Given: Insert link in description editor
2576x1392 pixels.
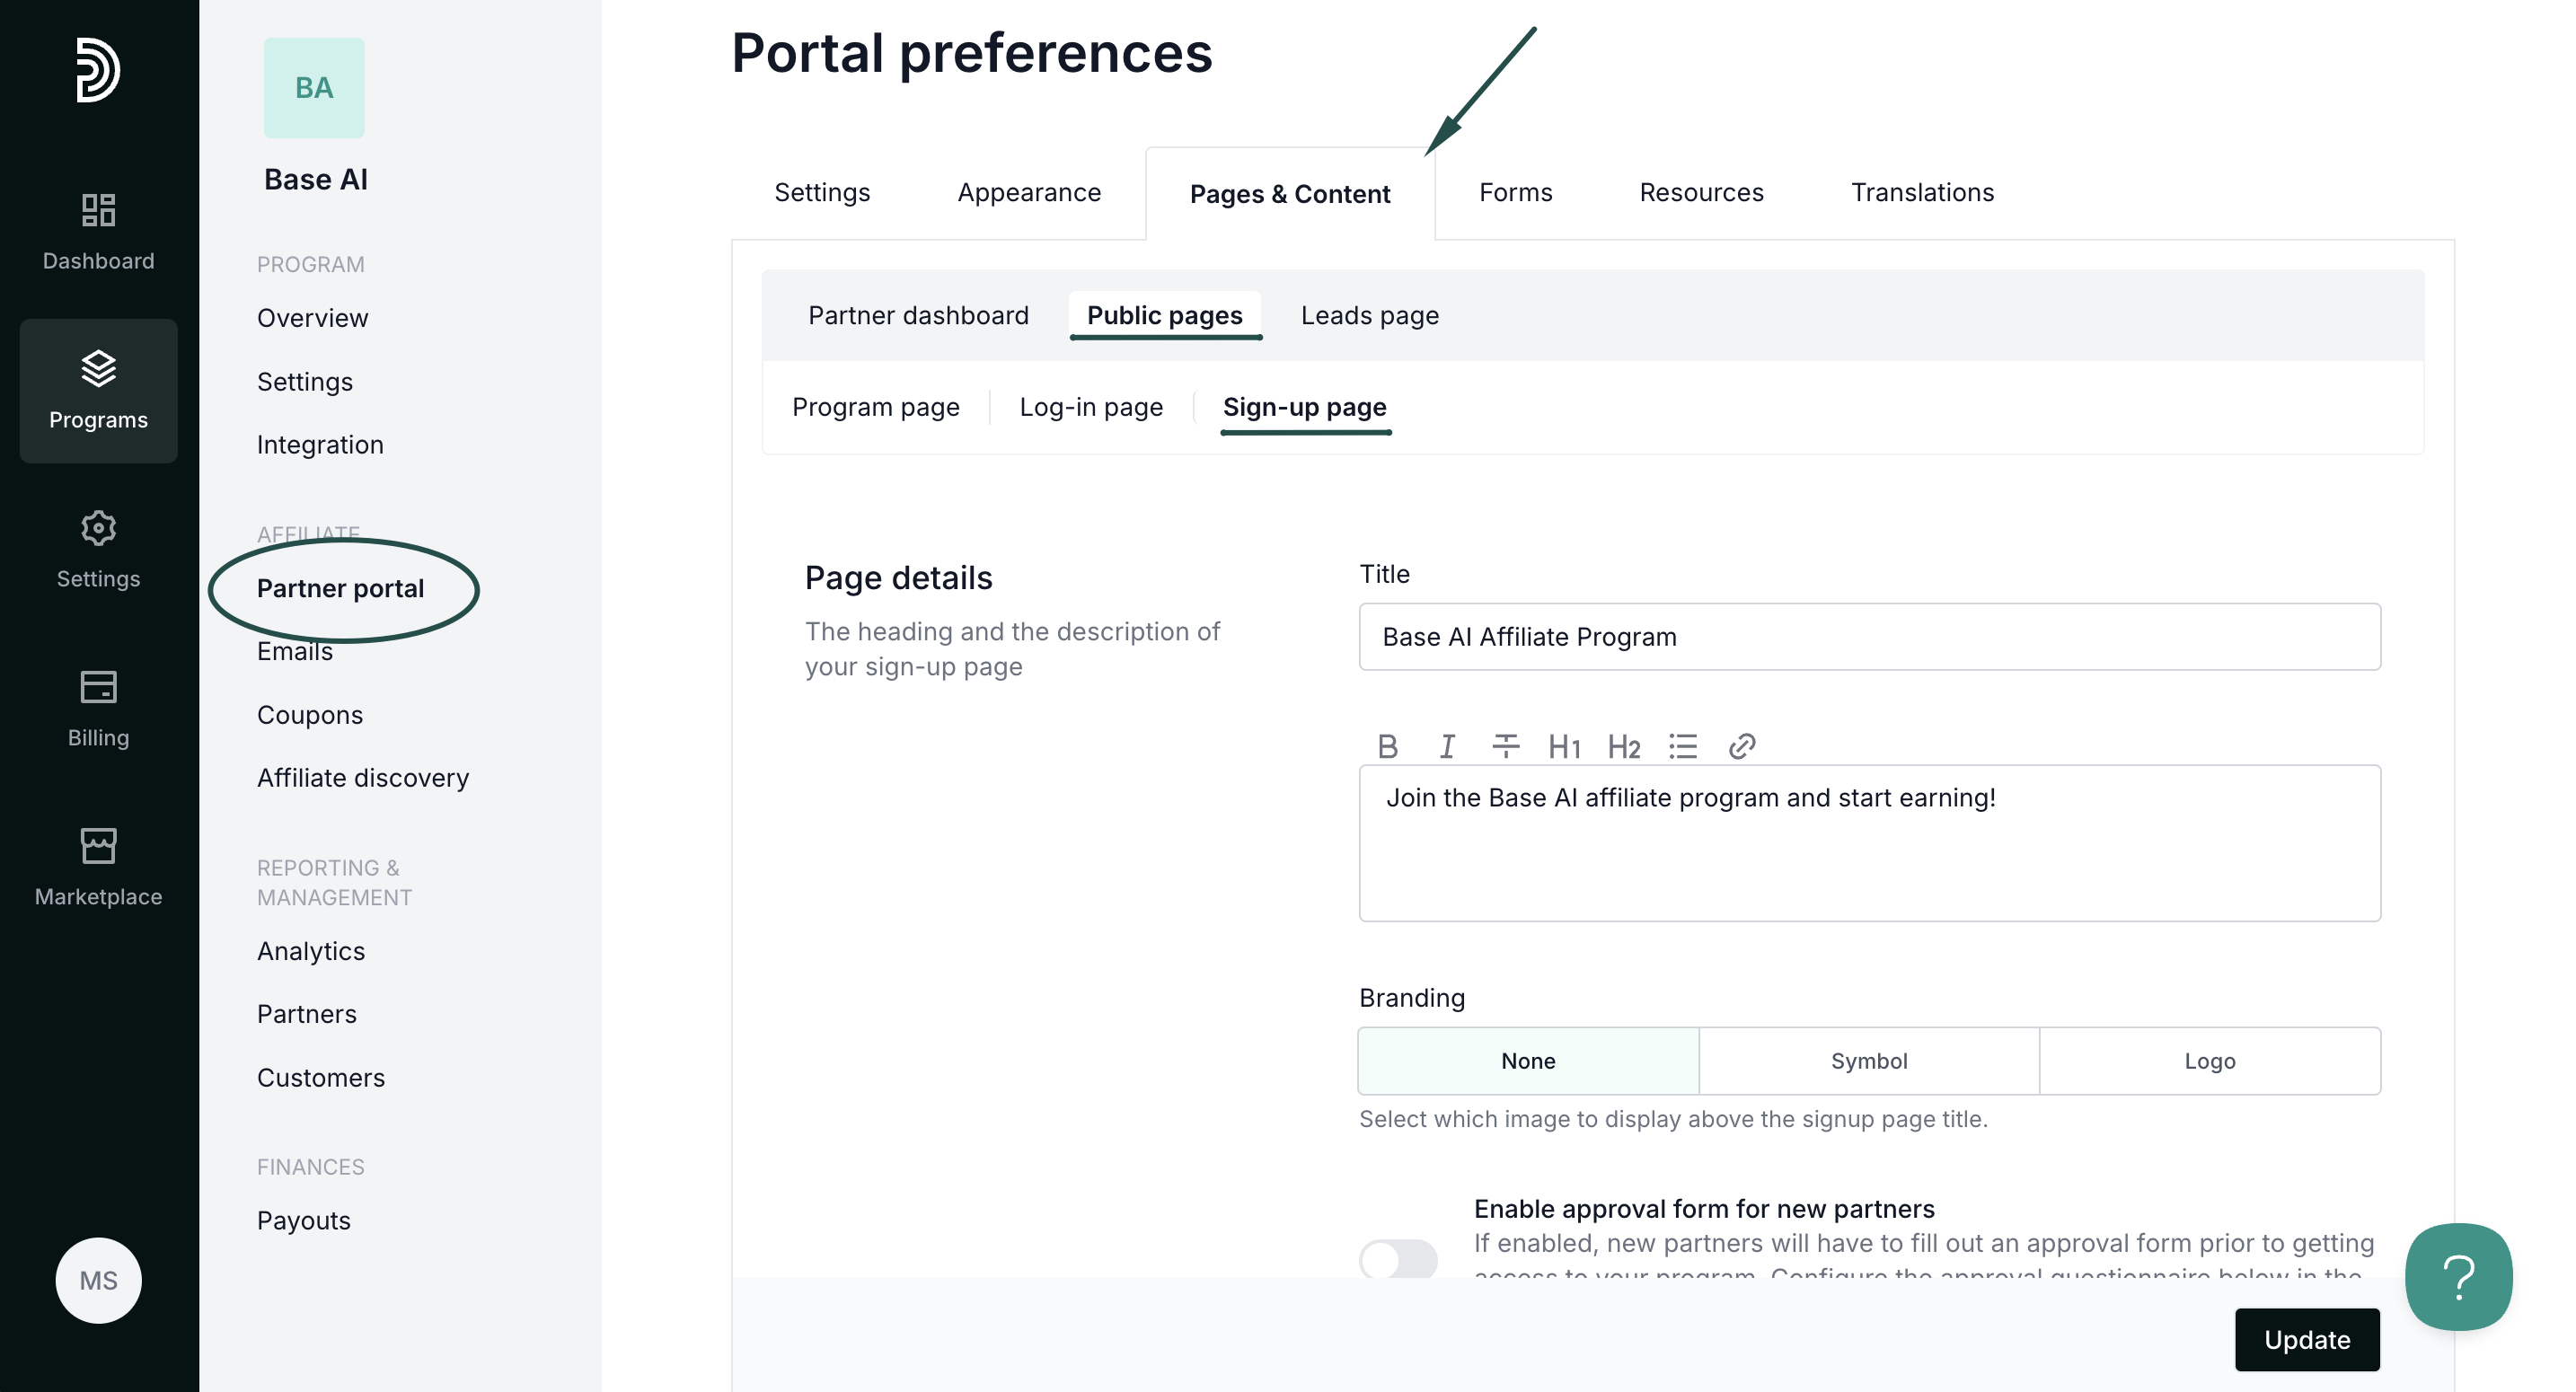Looking at the screenshot, I should click(1742, 746).
